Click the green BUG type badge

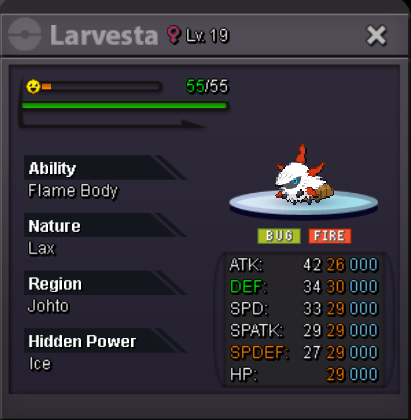(279, 236)
